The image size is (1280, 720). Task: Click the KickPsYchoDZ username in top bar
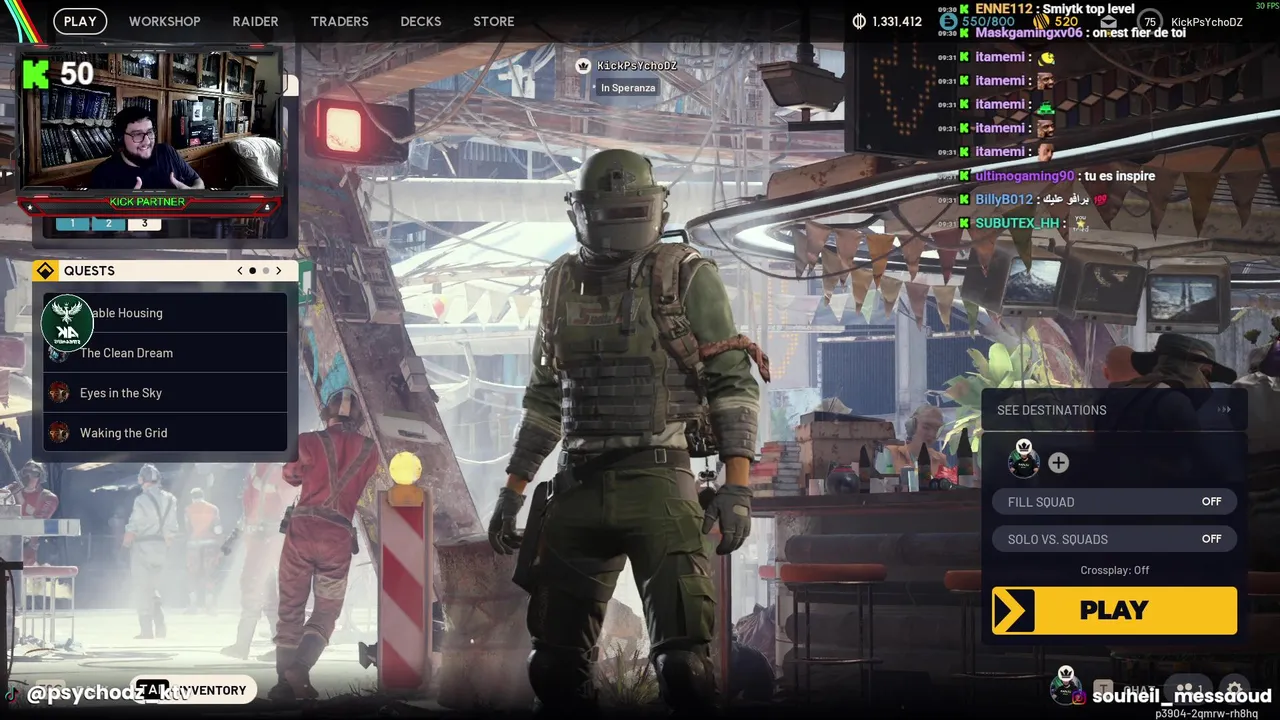(1207, 22)
